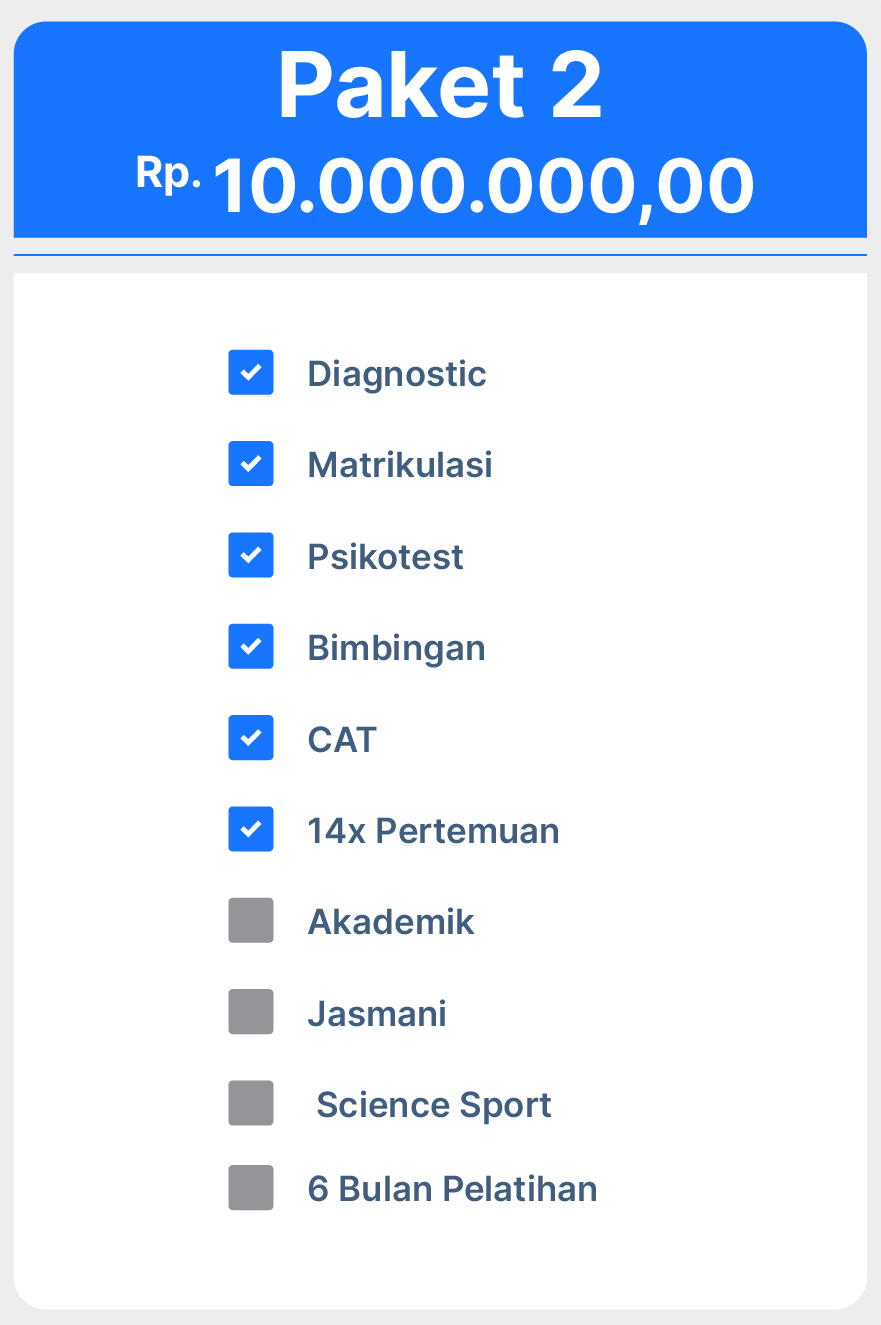The width and height of the screenshot is (881, 1325).
Task: Select the Matrikulasi label
Action: click(x=400, y=465)
